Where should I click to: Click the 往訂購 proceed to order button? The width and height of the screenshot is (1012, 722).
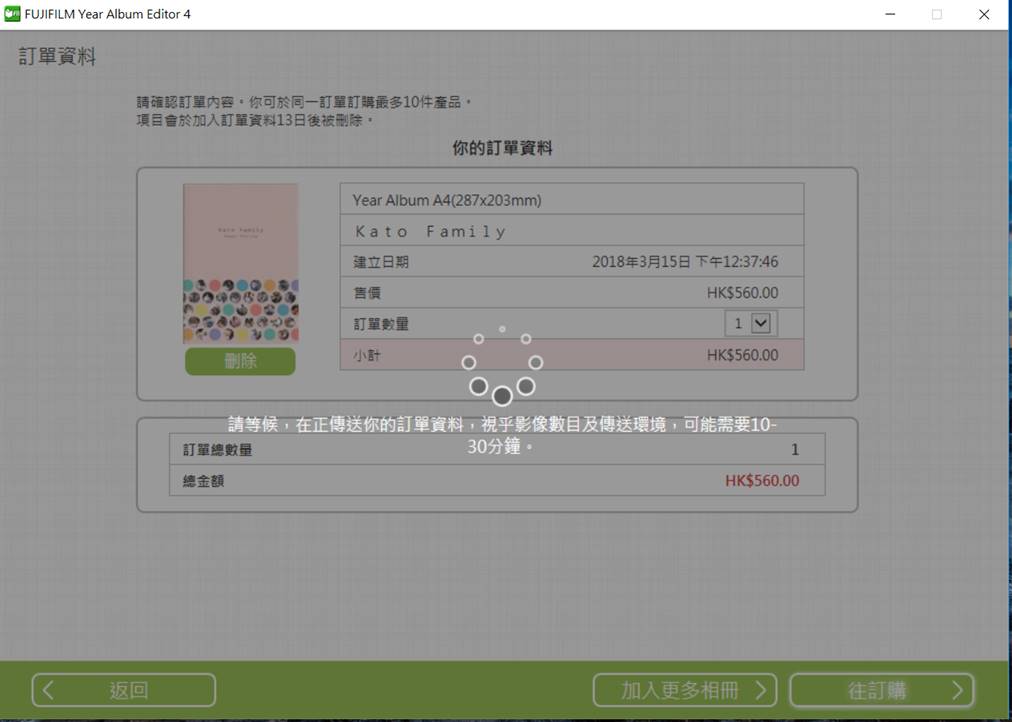(x=882, y=690)
